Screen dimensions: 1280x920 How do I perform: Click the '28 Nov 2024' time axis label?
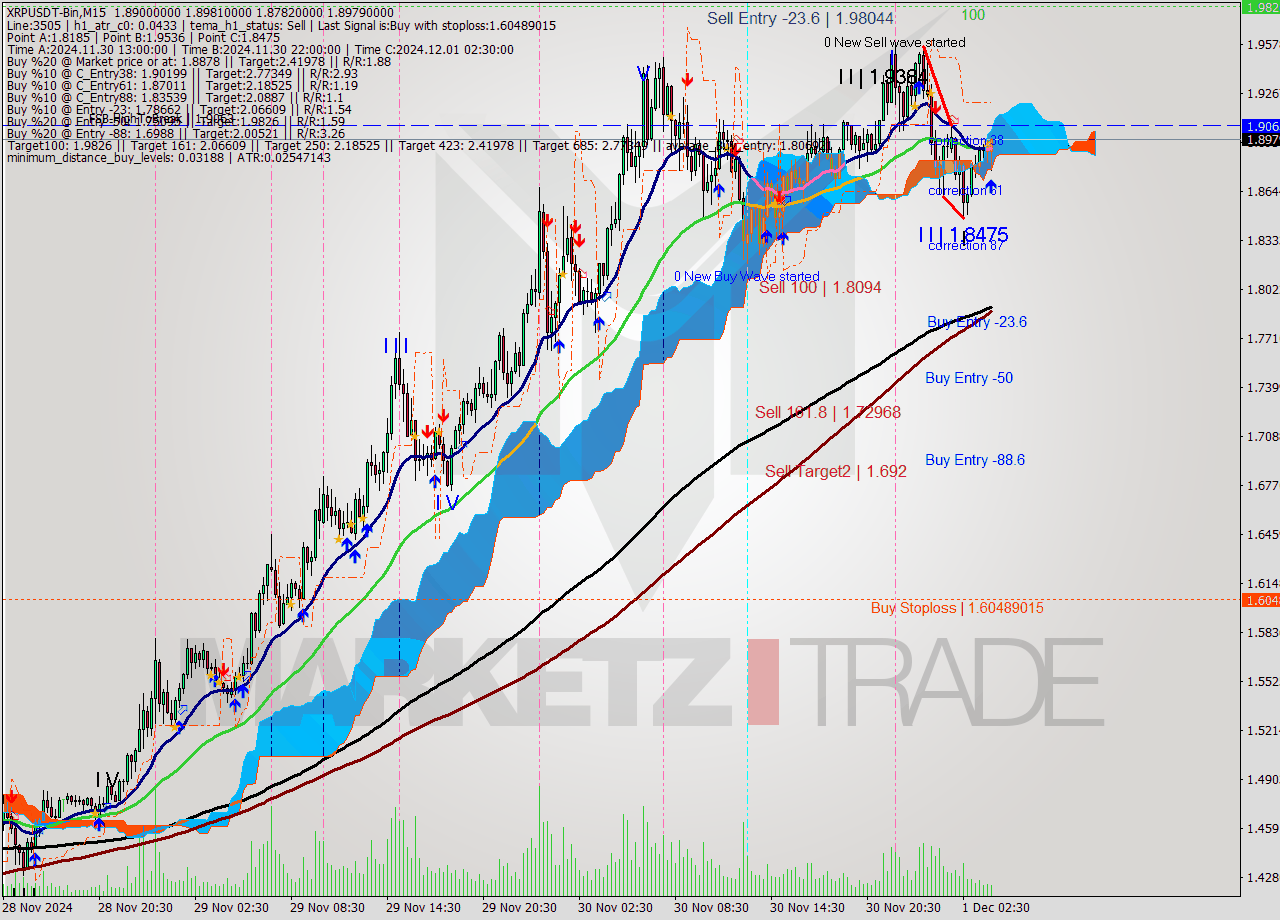37,908
